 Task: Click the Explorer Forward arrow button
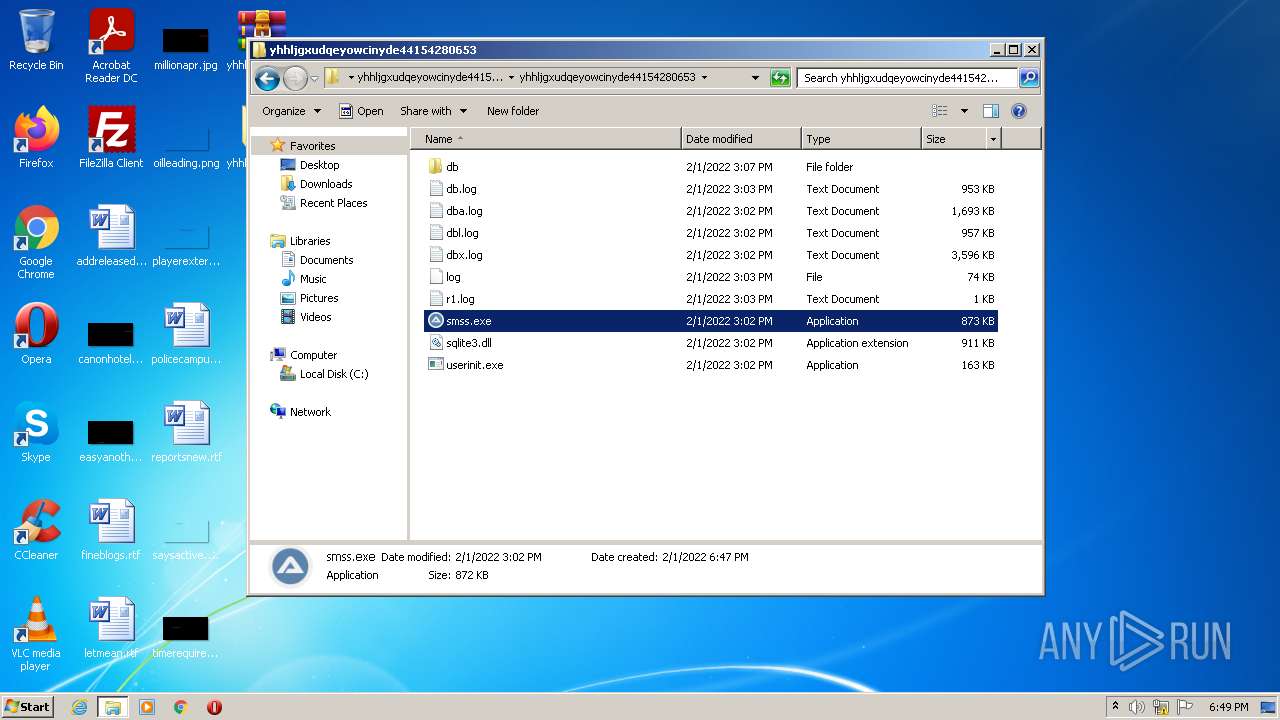pos(295,78)
